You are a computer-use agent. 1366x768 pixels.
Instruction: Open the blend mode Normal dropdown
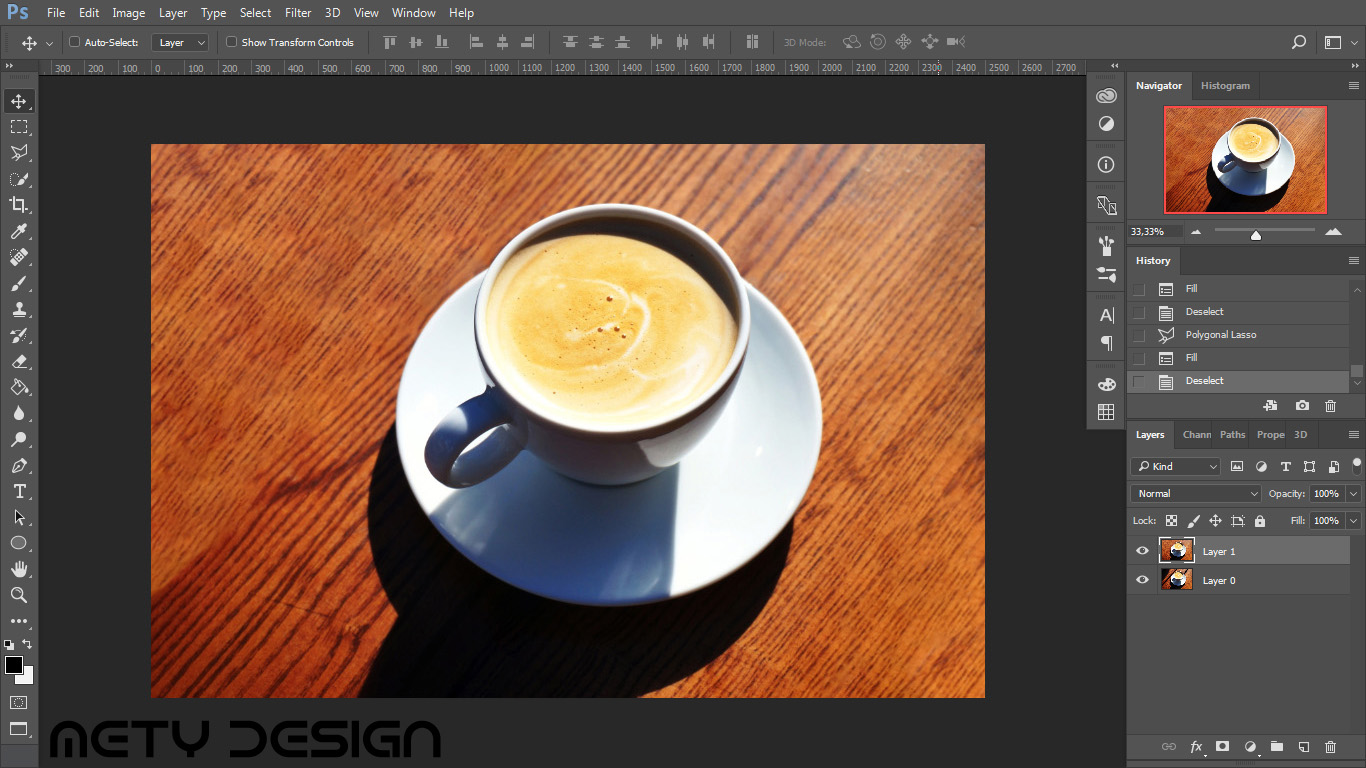(1197, 493)
